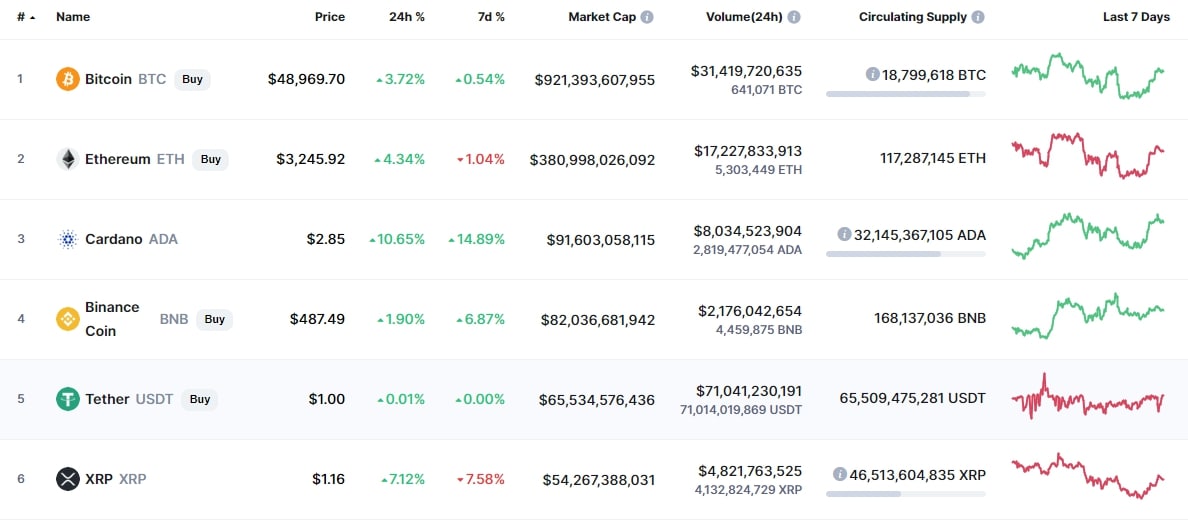Click Buy next to Tether USDT
Viewport: 1188px width, 521px height.
coord(199,399)
